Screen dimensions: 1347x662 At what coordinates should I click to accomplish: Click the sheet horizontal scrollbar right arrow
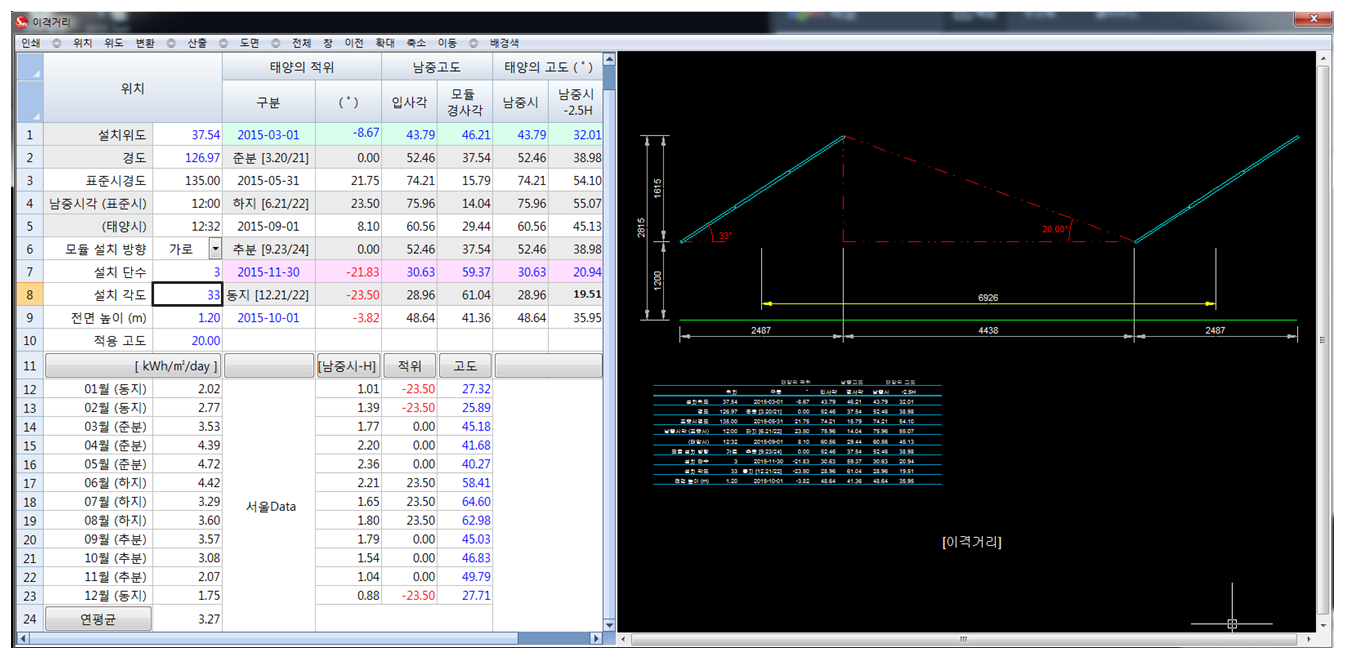click(x=597, y=638)
